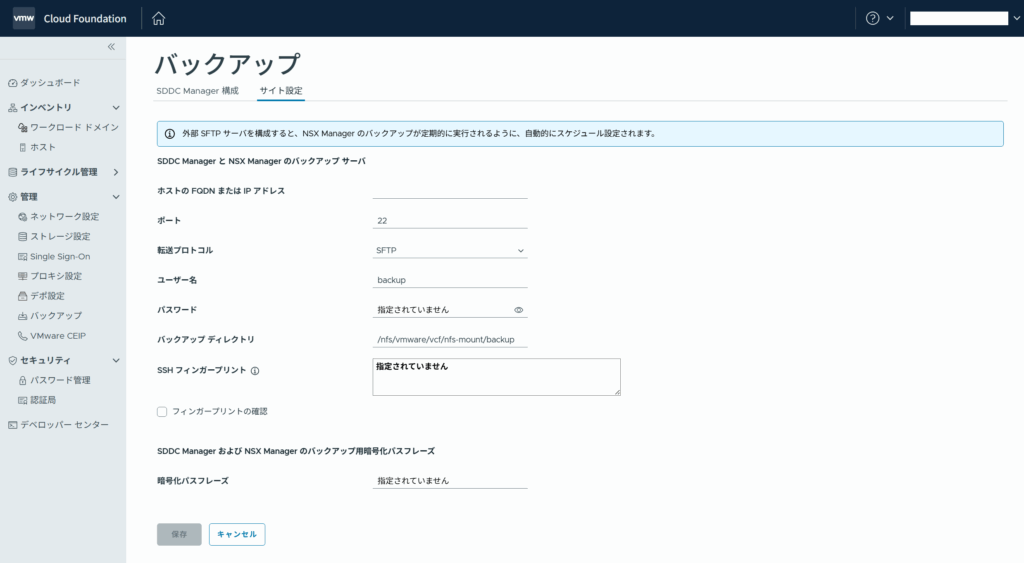The height and width of the screenshot is (563, 1024).
Task: Collapse the sidebar with double chevron icon
Action: click(111, 47)
